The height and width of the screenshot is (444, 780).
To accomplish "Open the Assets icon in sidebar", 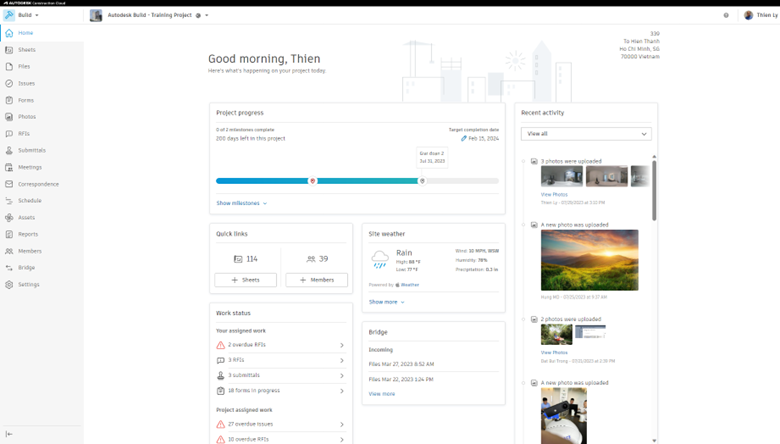I will pos(9,218).
